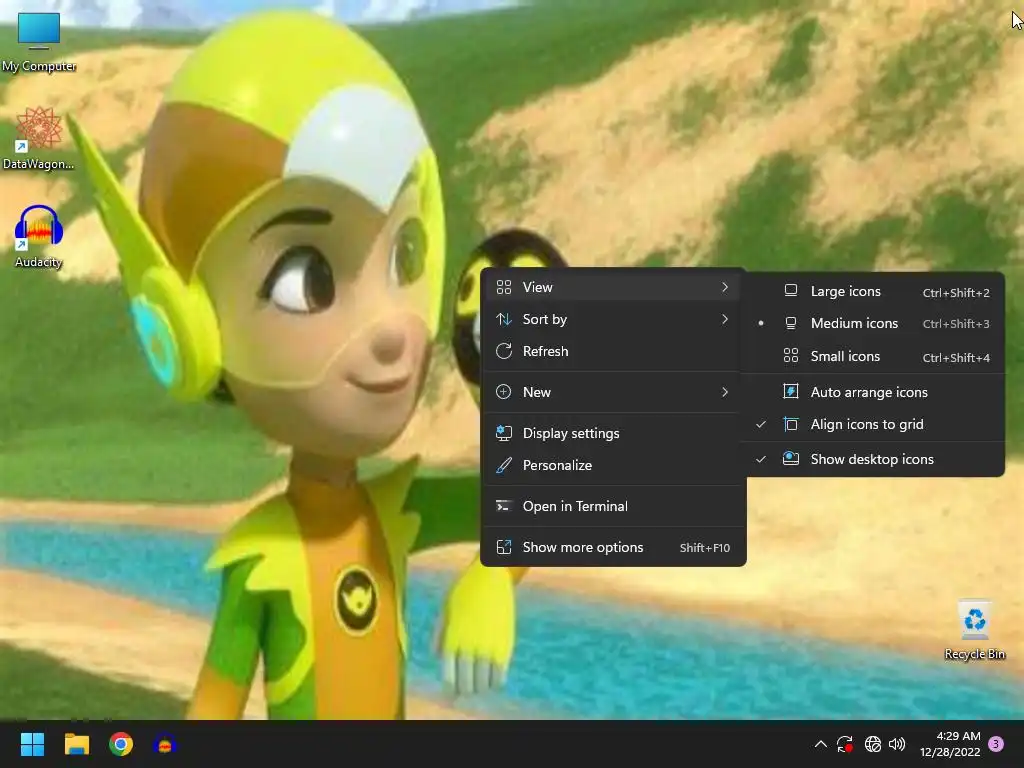Click the sync alert tray icon

point(845,744)
